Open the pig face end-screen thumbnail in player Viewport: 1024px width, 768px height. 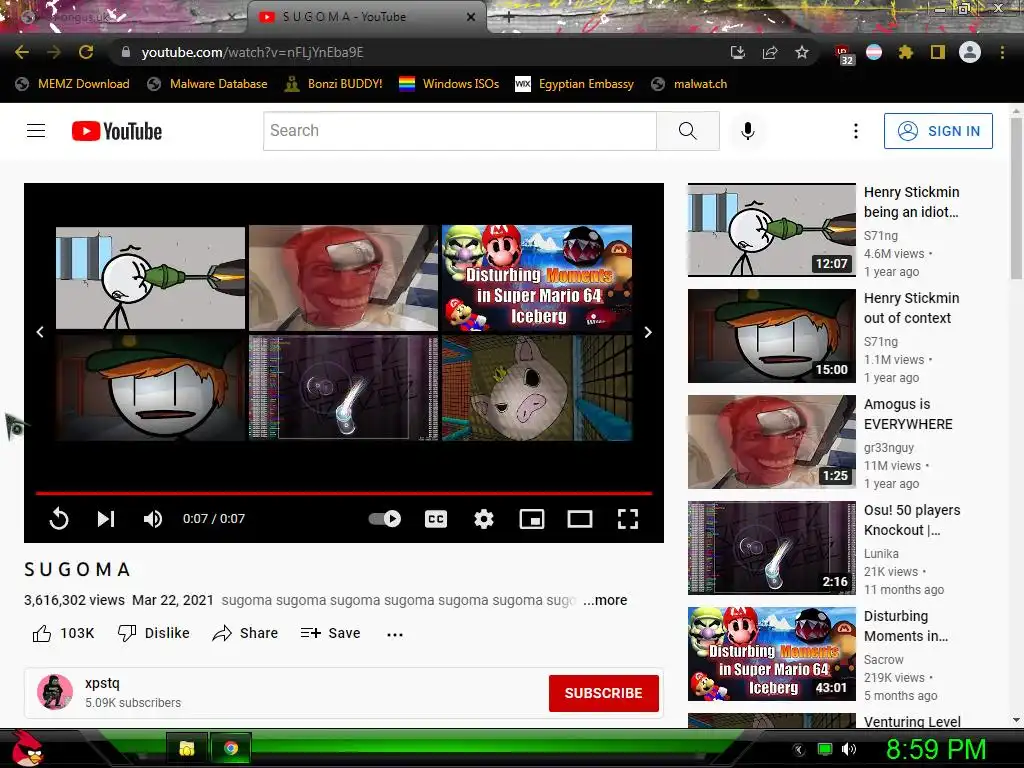537,388
